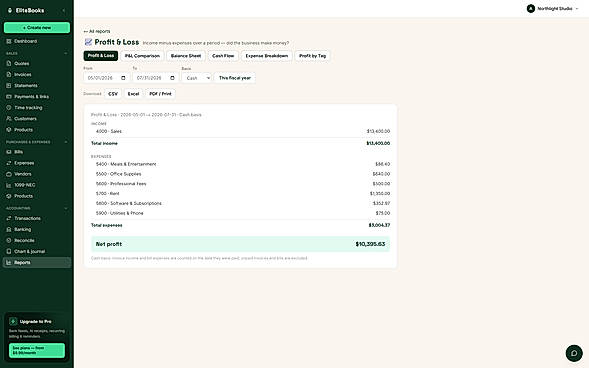Viewport: 589px width, 368px height.
Task: Click the Profit & Loss heading chart icon
Action: tap(88, 42)
